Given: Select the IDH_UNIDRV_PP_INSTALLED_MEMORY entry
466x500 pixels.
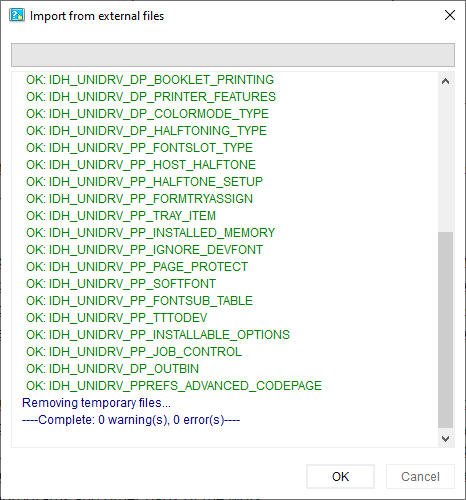Looking at the screenshot, I should 151,233.
